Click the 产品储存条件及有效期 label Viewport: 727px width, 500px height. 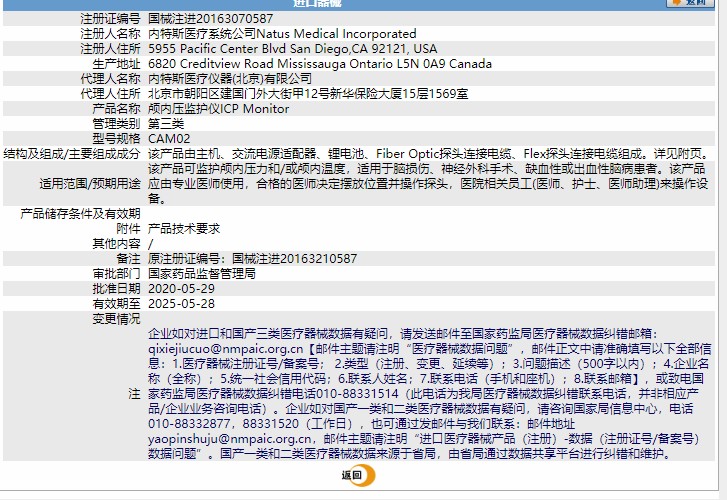click(80, 214)
